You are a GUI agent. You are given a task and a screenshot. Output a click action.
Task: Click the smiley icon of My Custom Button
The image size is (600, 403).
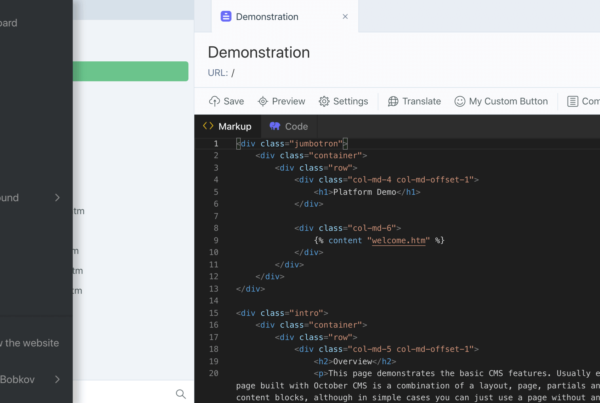coord(460,101)
